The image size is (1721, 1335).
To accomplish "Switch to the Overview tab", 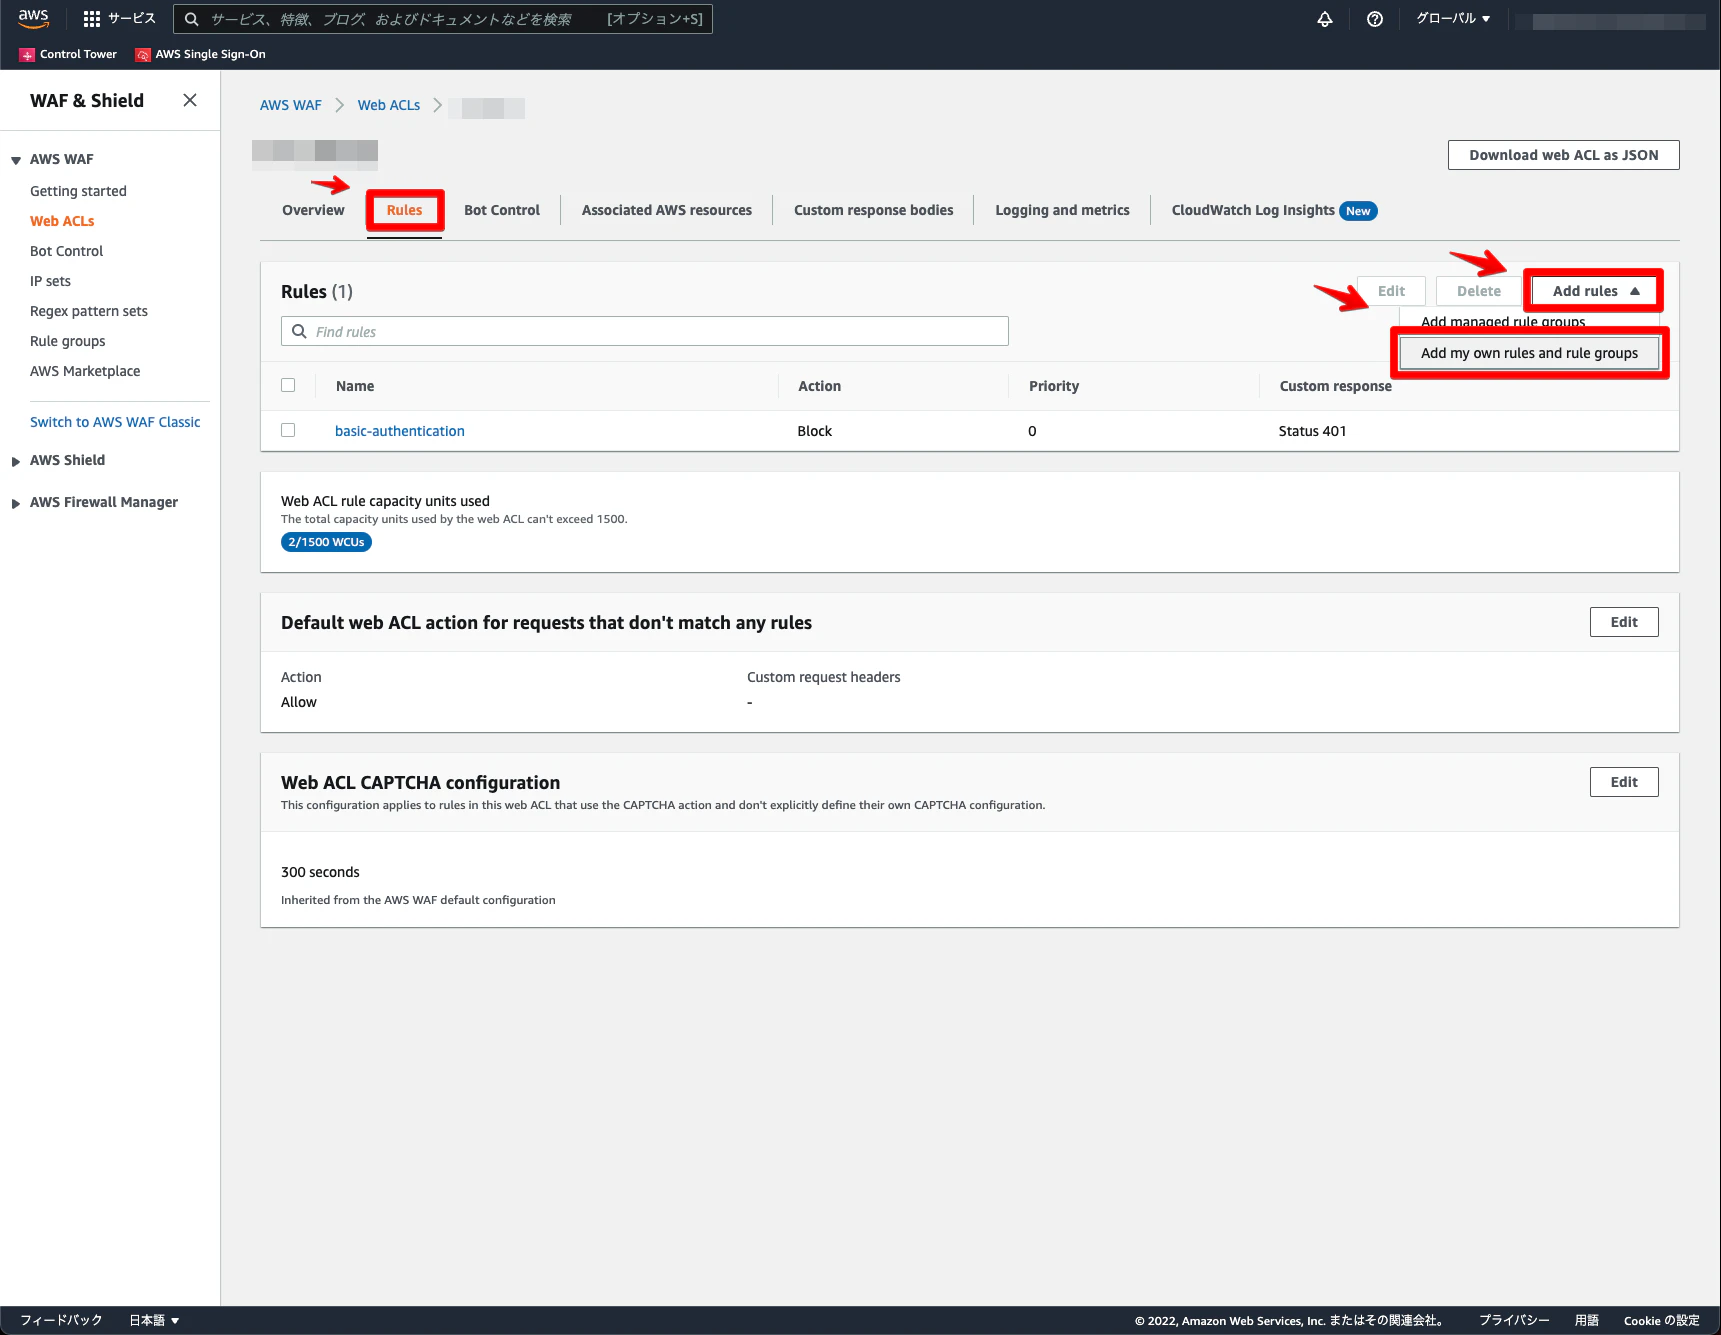I will pos(313,210).
